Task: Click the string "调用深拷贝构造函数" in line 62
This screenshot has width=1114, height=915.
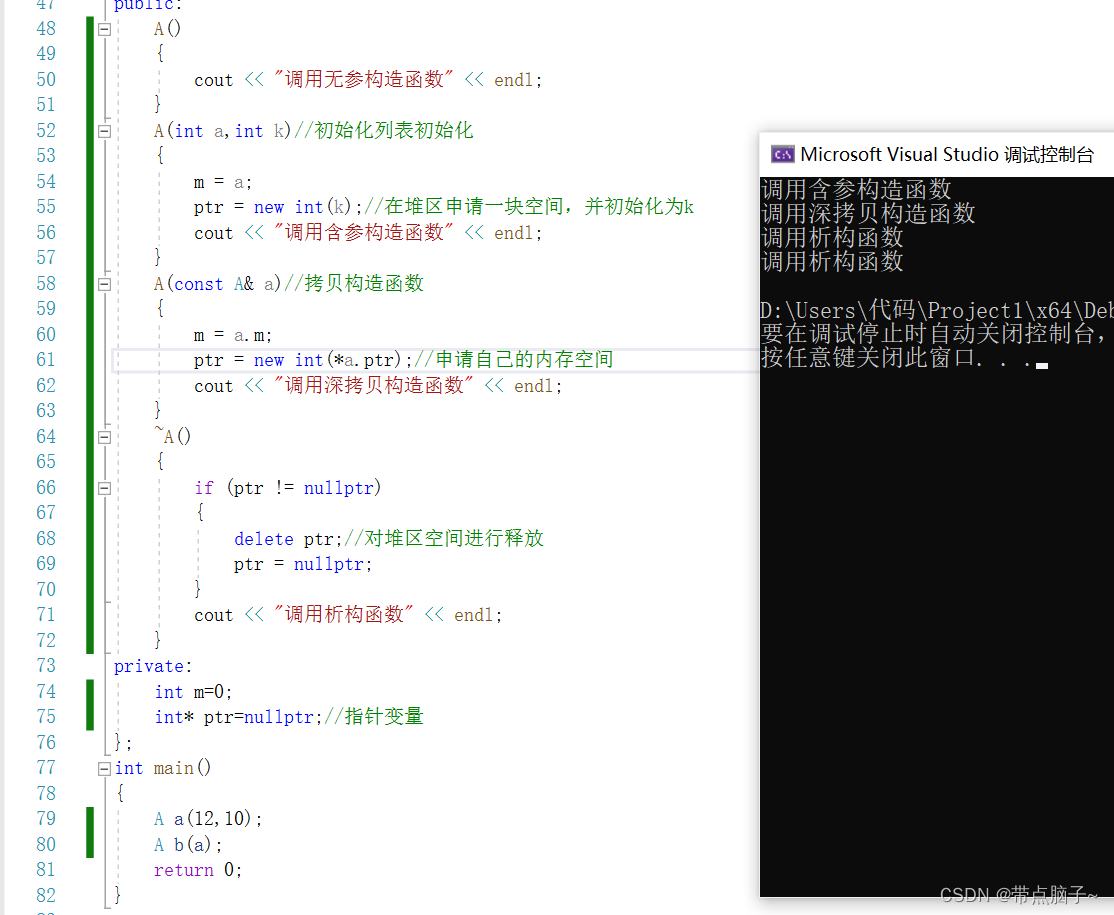Action: pos(374,385)
